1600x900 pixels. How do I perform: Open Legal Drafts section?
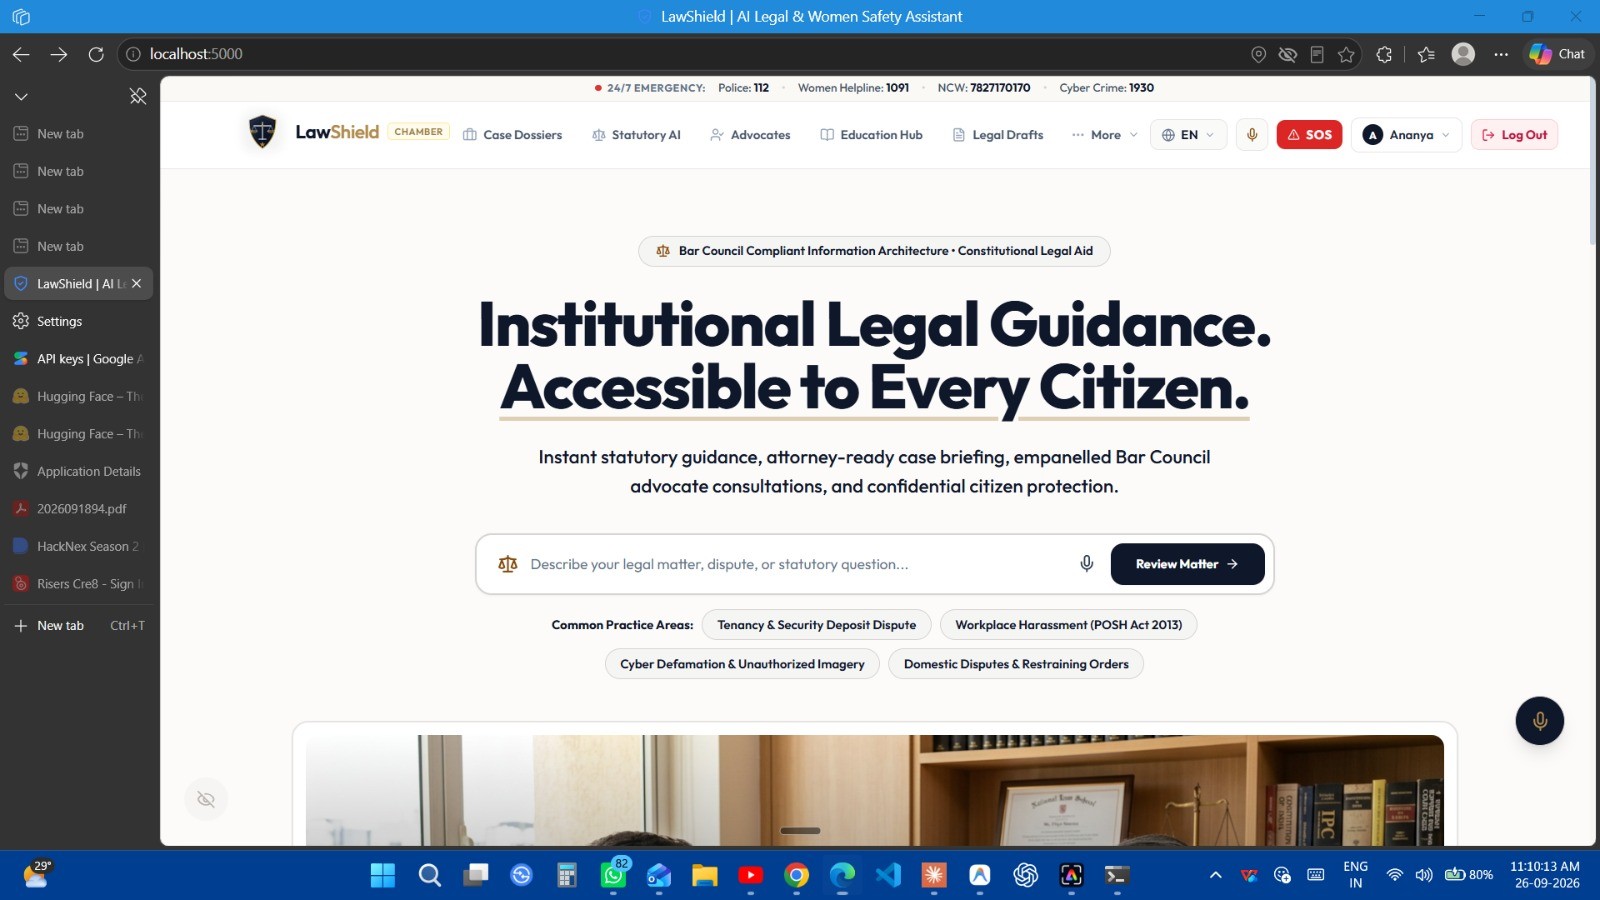coord(998,135)
